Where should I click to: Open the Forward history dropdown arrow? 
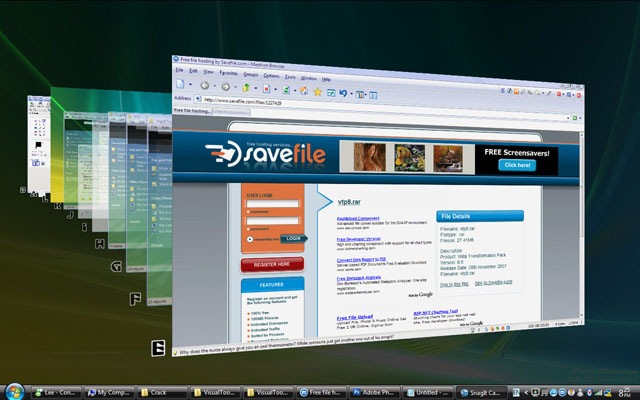click(236, 87)
